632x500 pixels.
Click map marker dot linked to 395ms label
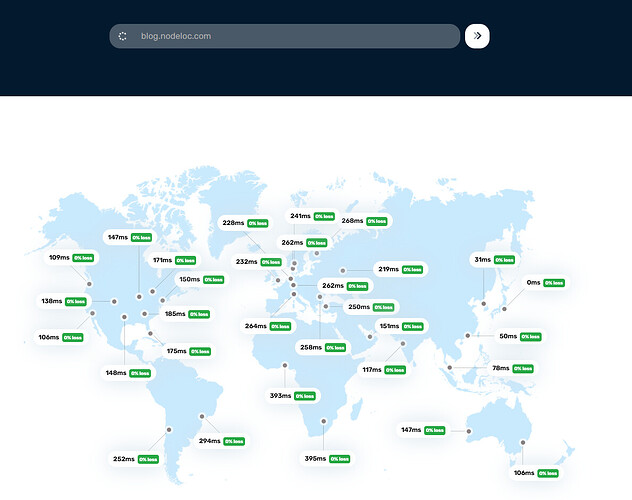[323, 421]
